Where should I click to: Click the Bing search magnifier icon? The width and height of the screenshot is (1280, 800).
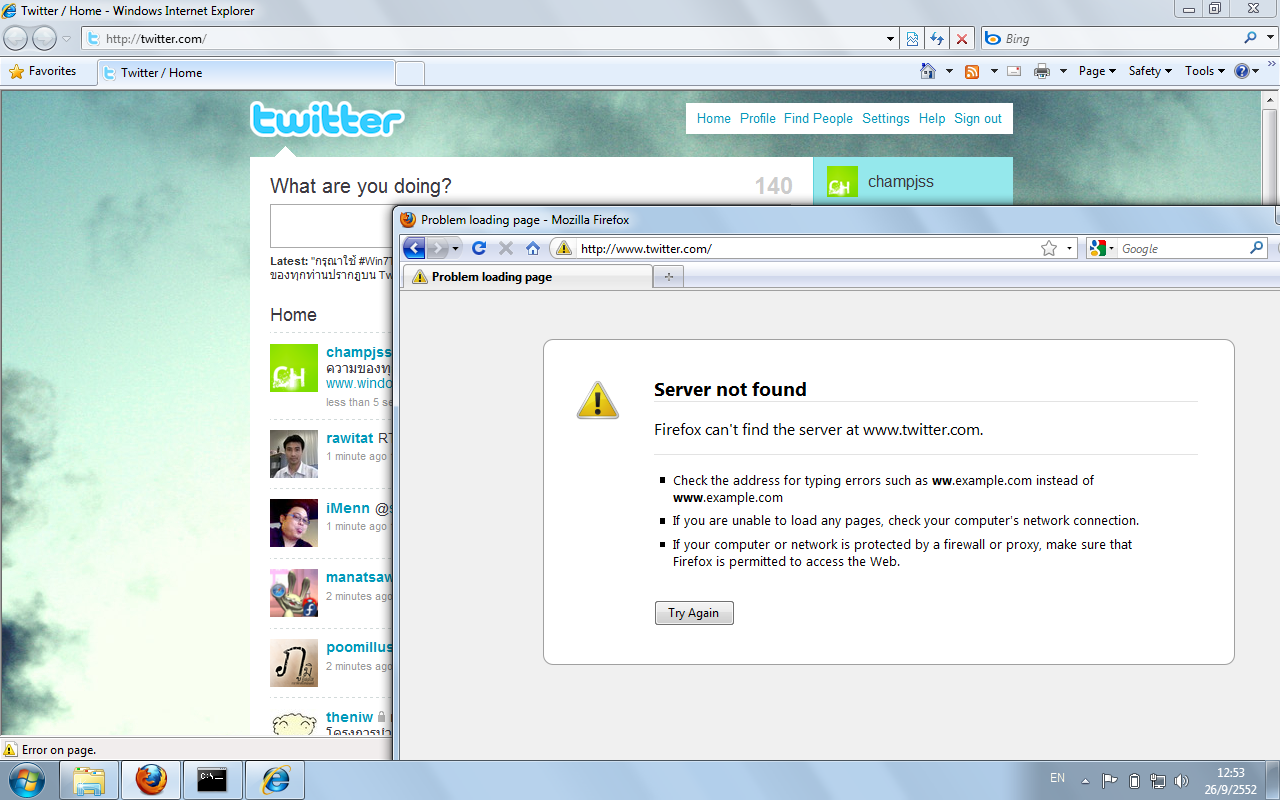(1250, 38)
